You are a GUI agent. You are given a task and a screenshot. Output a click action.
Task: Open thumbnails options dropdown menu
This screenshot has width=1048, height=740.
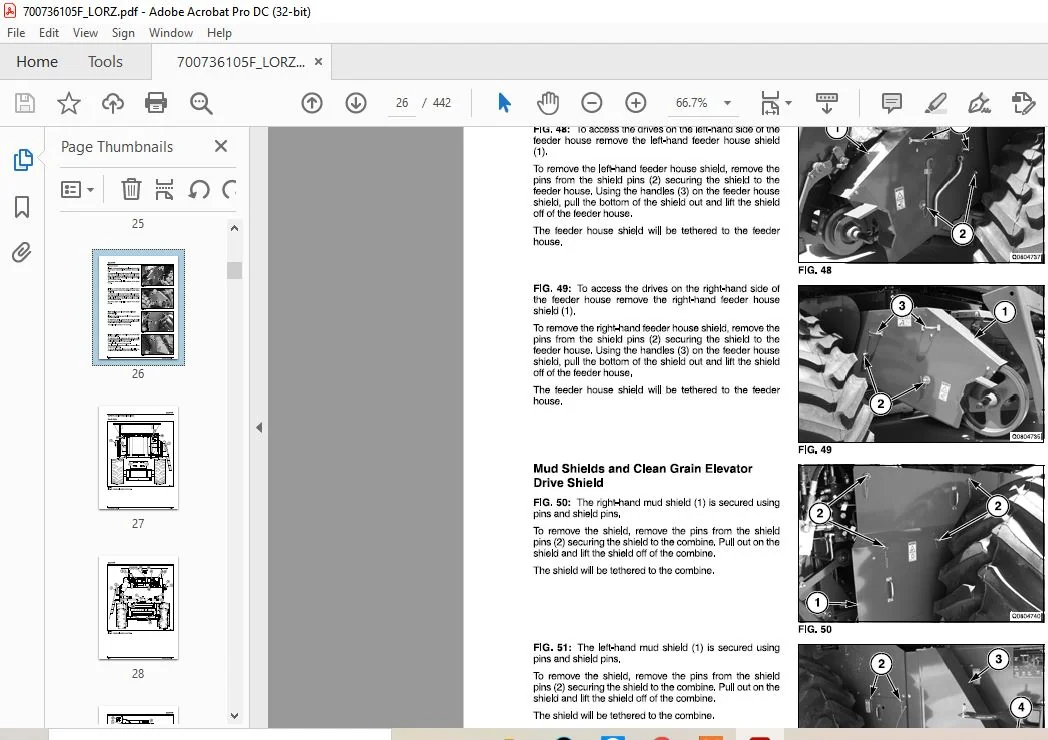(78, 190)
